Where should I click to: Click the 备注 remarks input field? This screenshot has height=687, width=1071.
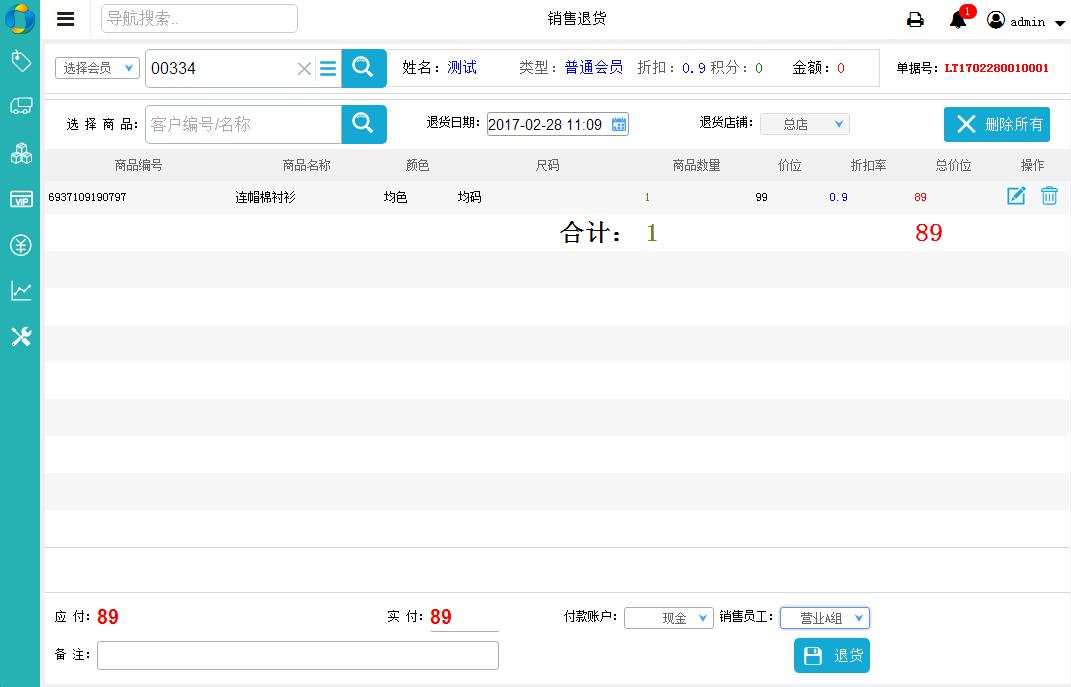coord(297,655)
